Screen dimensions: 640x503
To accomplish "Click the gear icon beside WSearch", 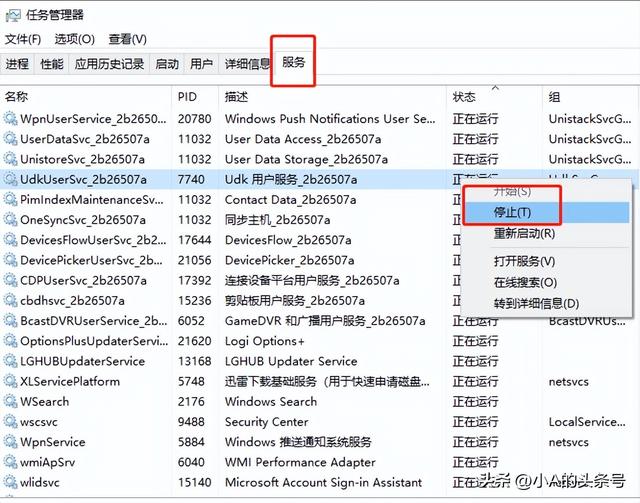I will [x=11, y=401].
